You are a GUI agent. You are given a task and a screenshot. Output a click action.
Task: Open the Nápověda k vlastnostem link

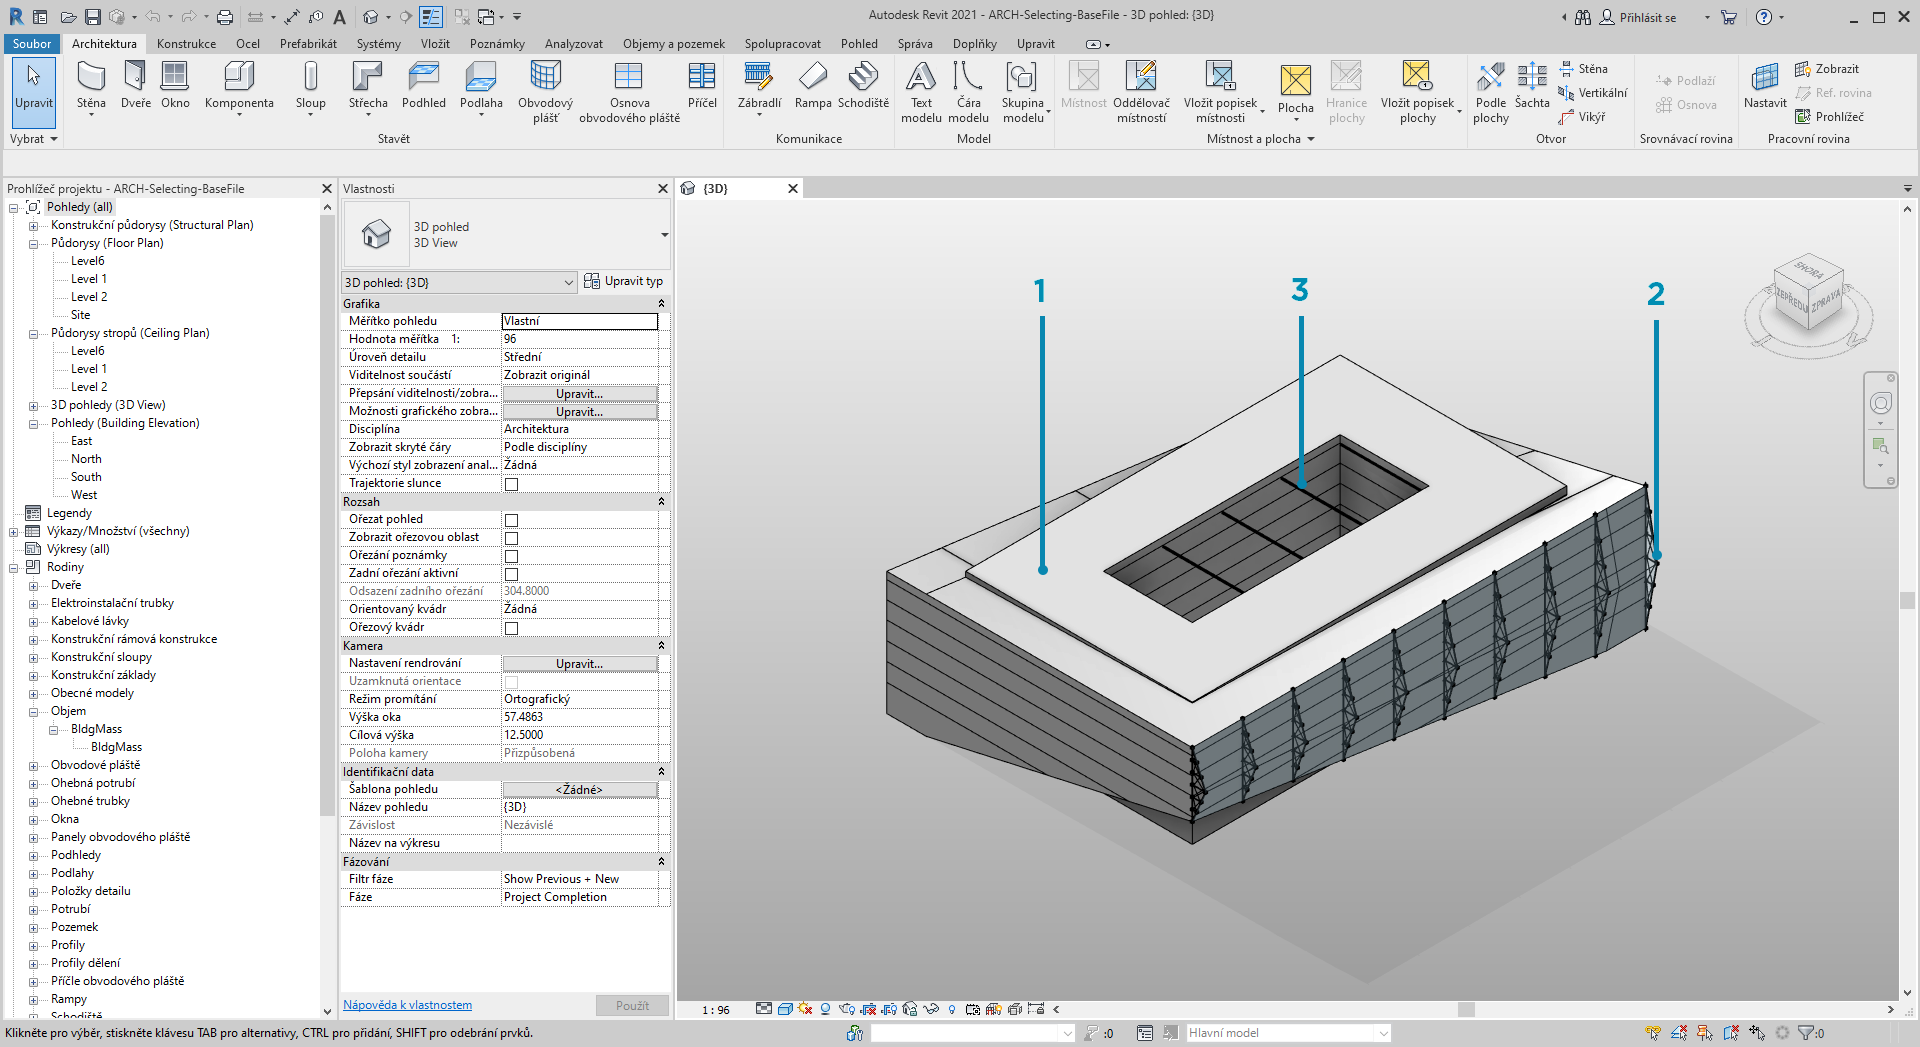407,1005
